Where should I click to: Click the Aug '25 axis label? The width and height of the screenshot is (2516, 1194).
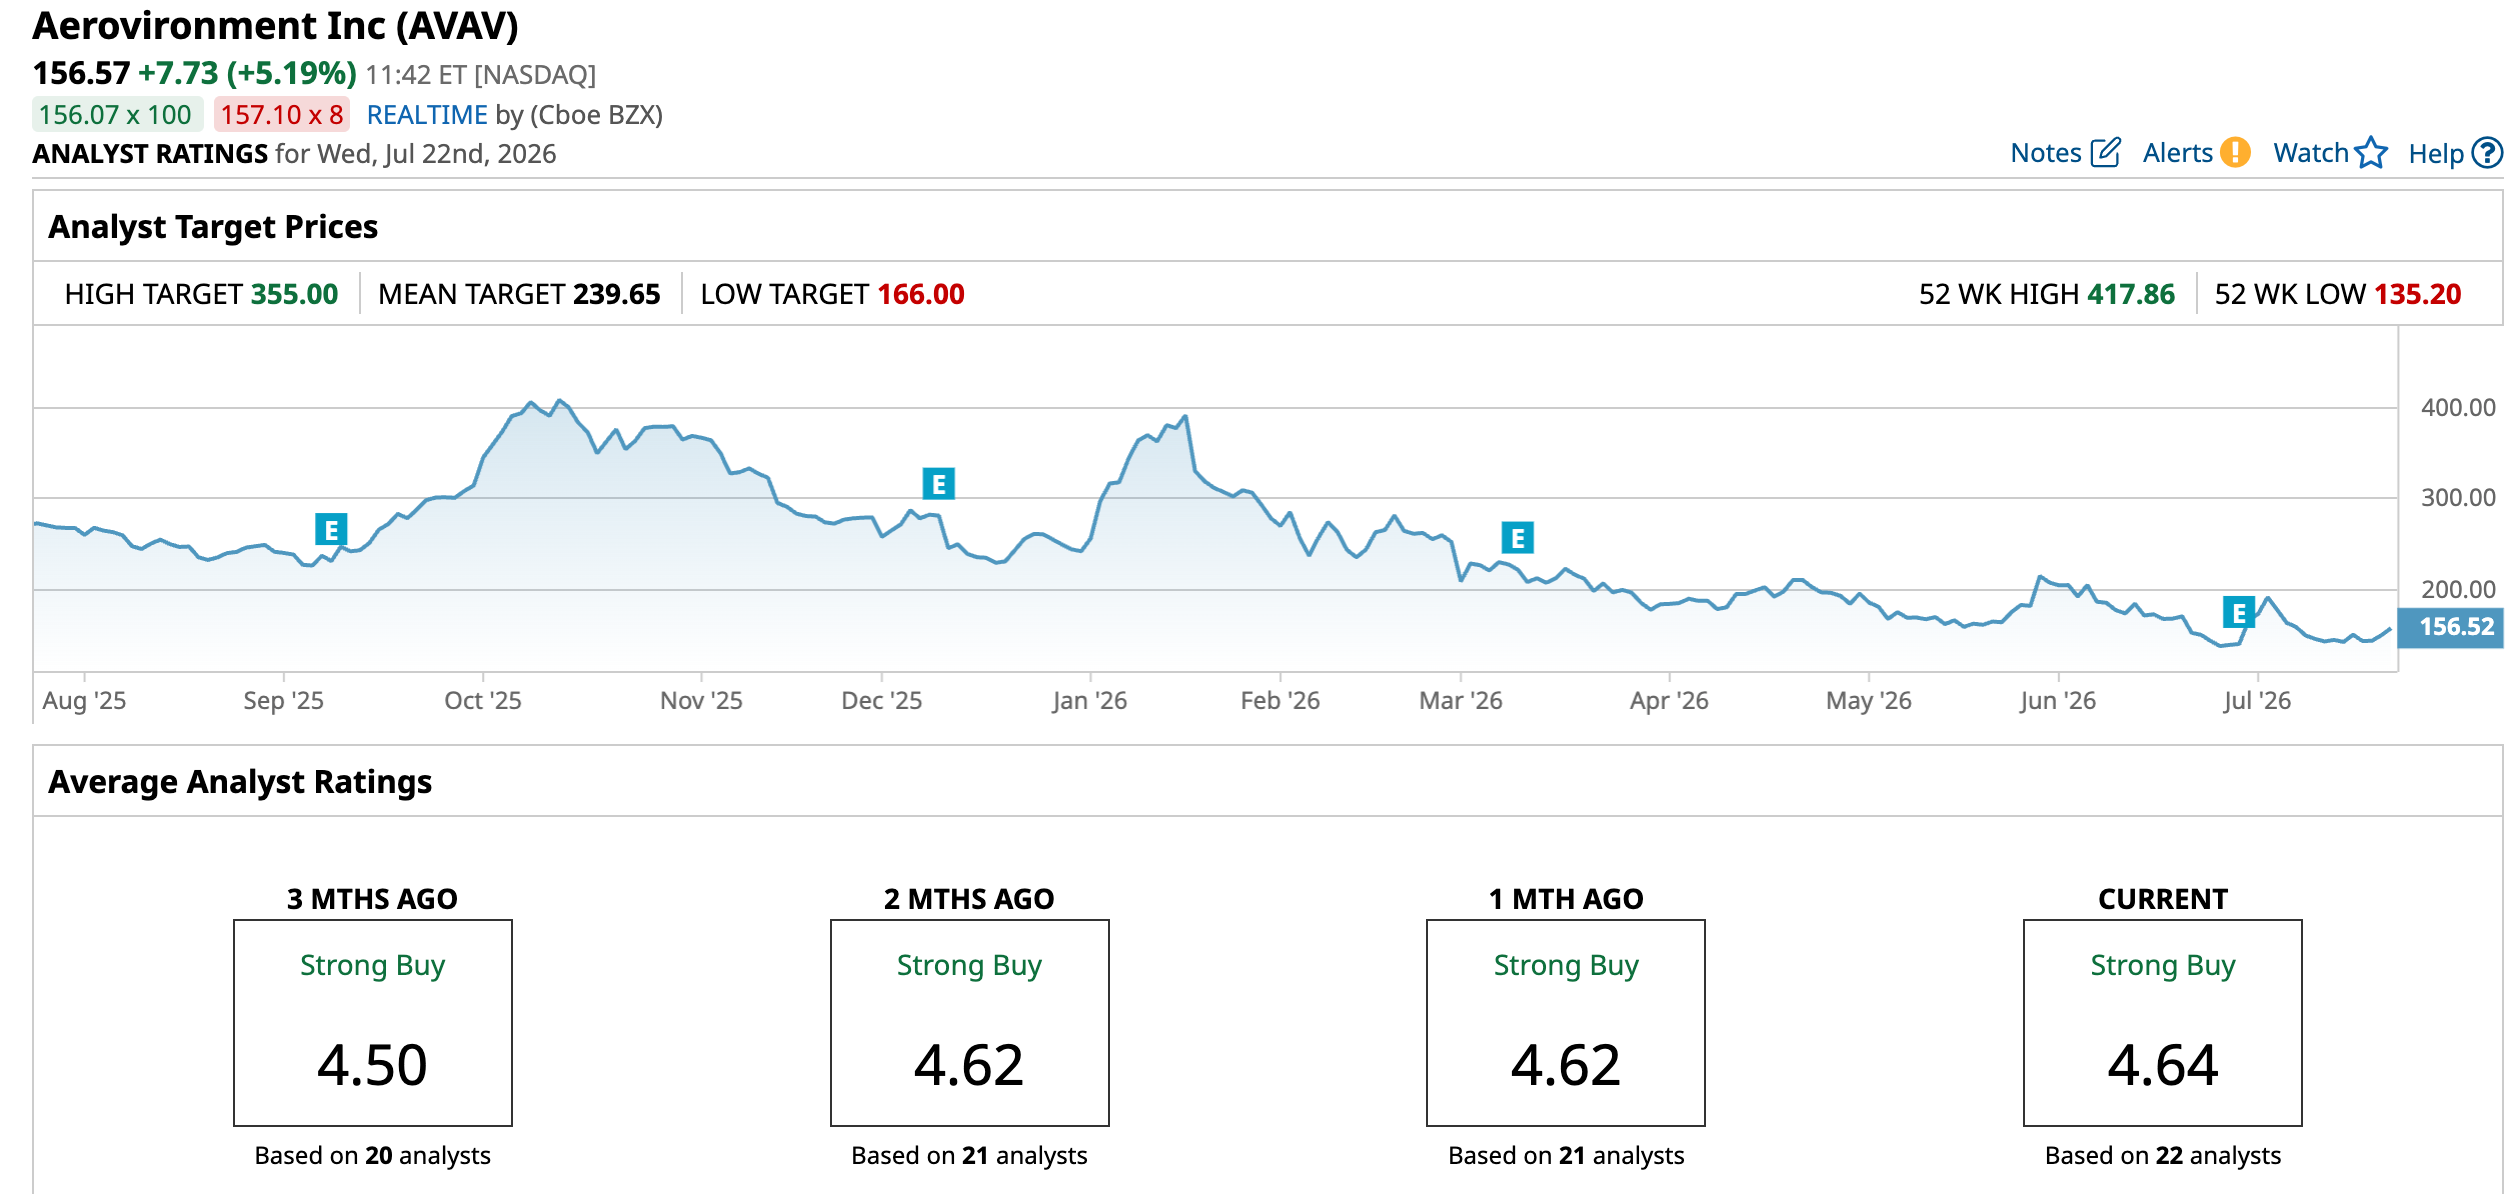tap(84, 701)
